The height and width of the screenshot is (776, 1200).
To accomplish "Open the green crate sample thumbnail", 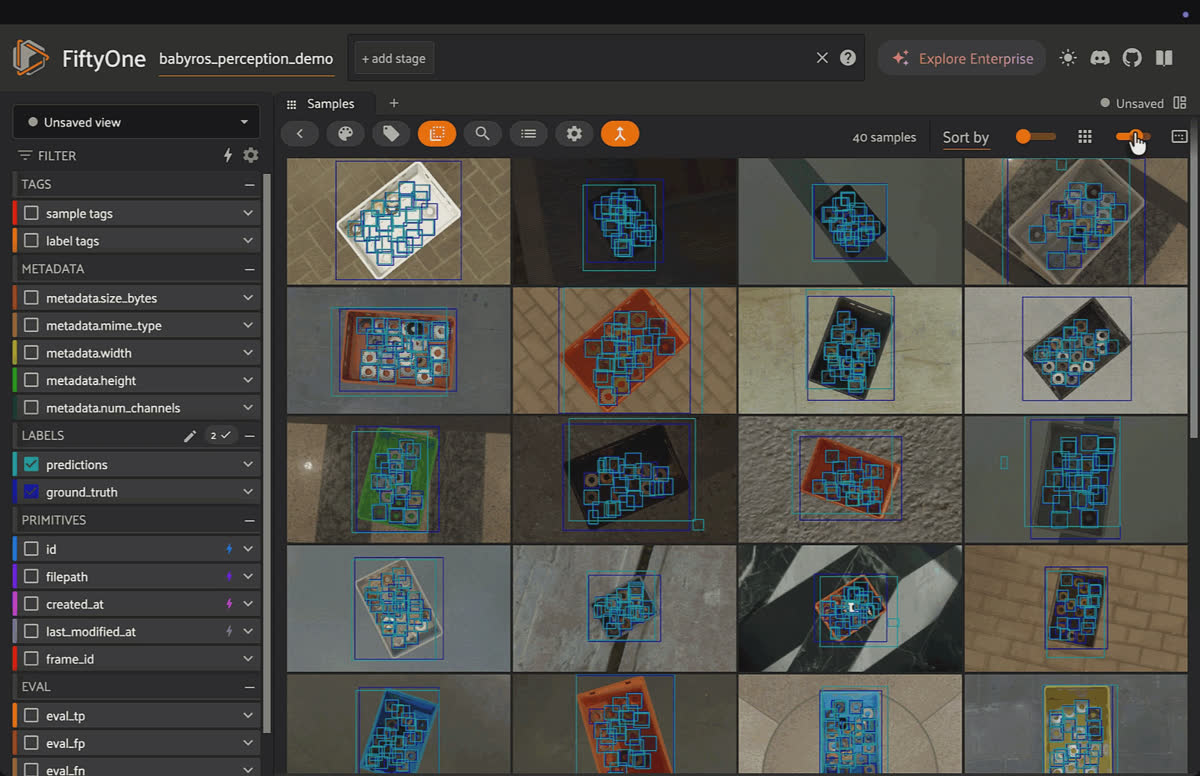I will (398, 480).
